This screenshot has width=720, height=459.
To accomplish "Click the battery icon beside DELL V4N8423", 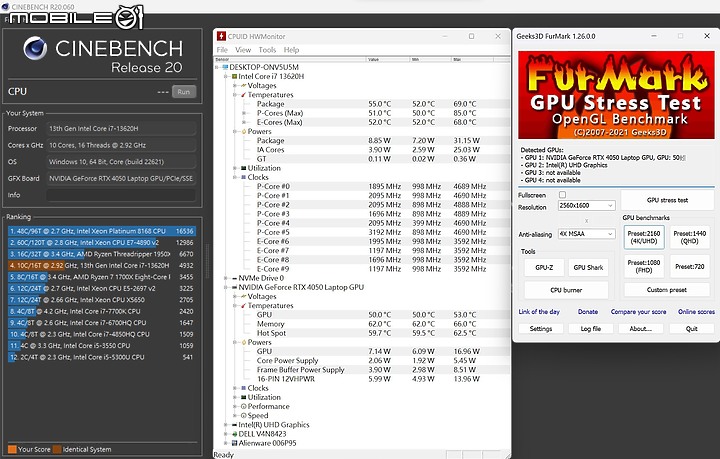I will (235, 434).
